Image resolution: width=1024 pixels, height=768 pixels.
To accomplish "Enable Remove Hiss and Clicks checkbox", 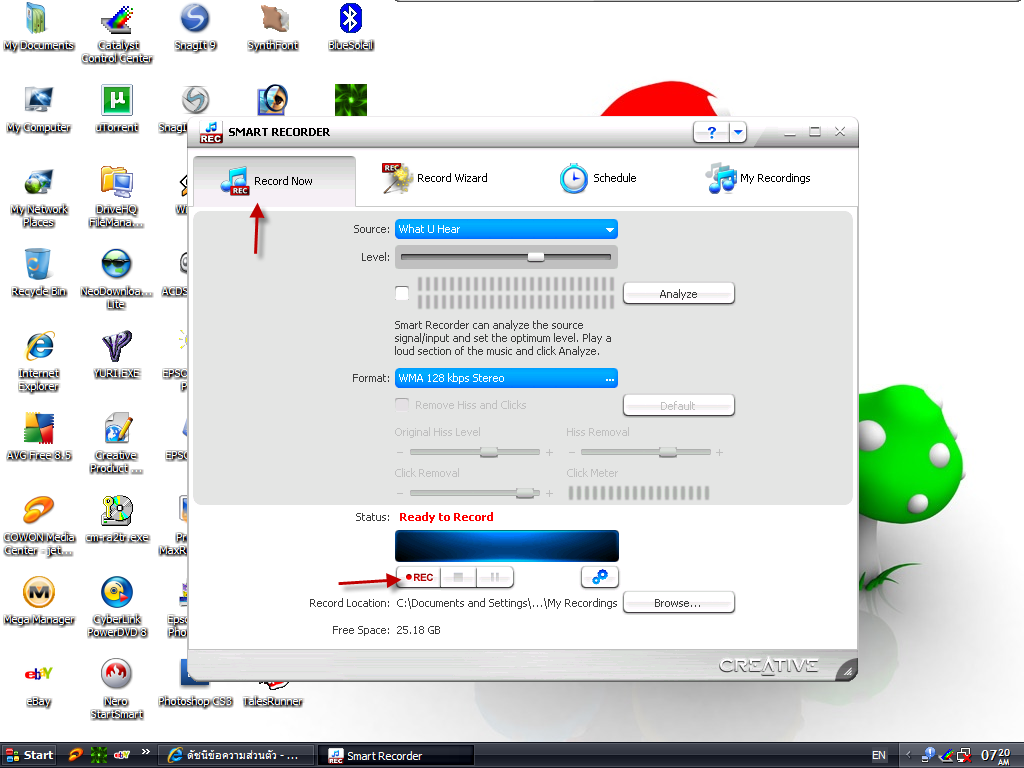I will (402, 405).
